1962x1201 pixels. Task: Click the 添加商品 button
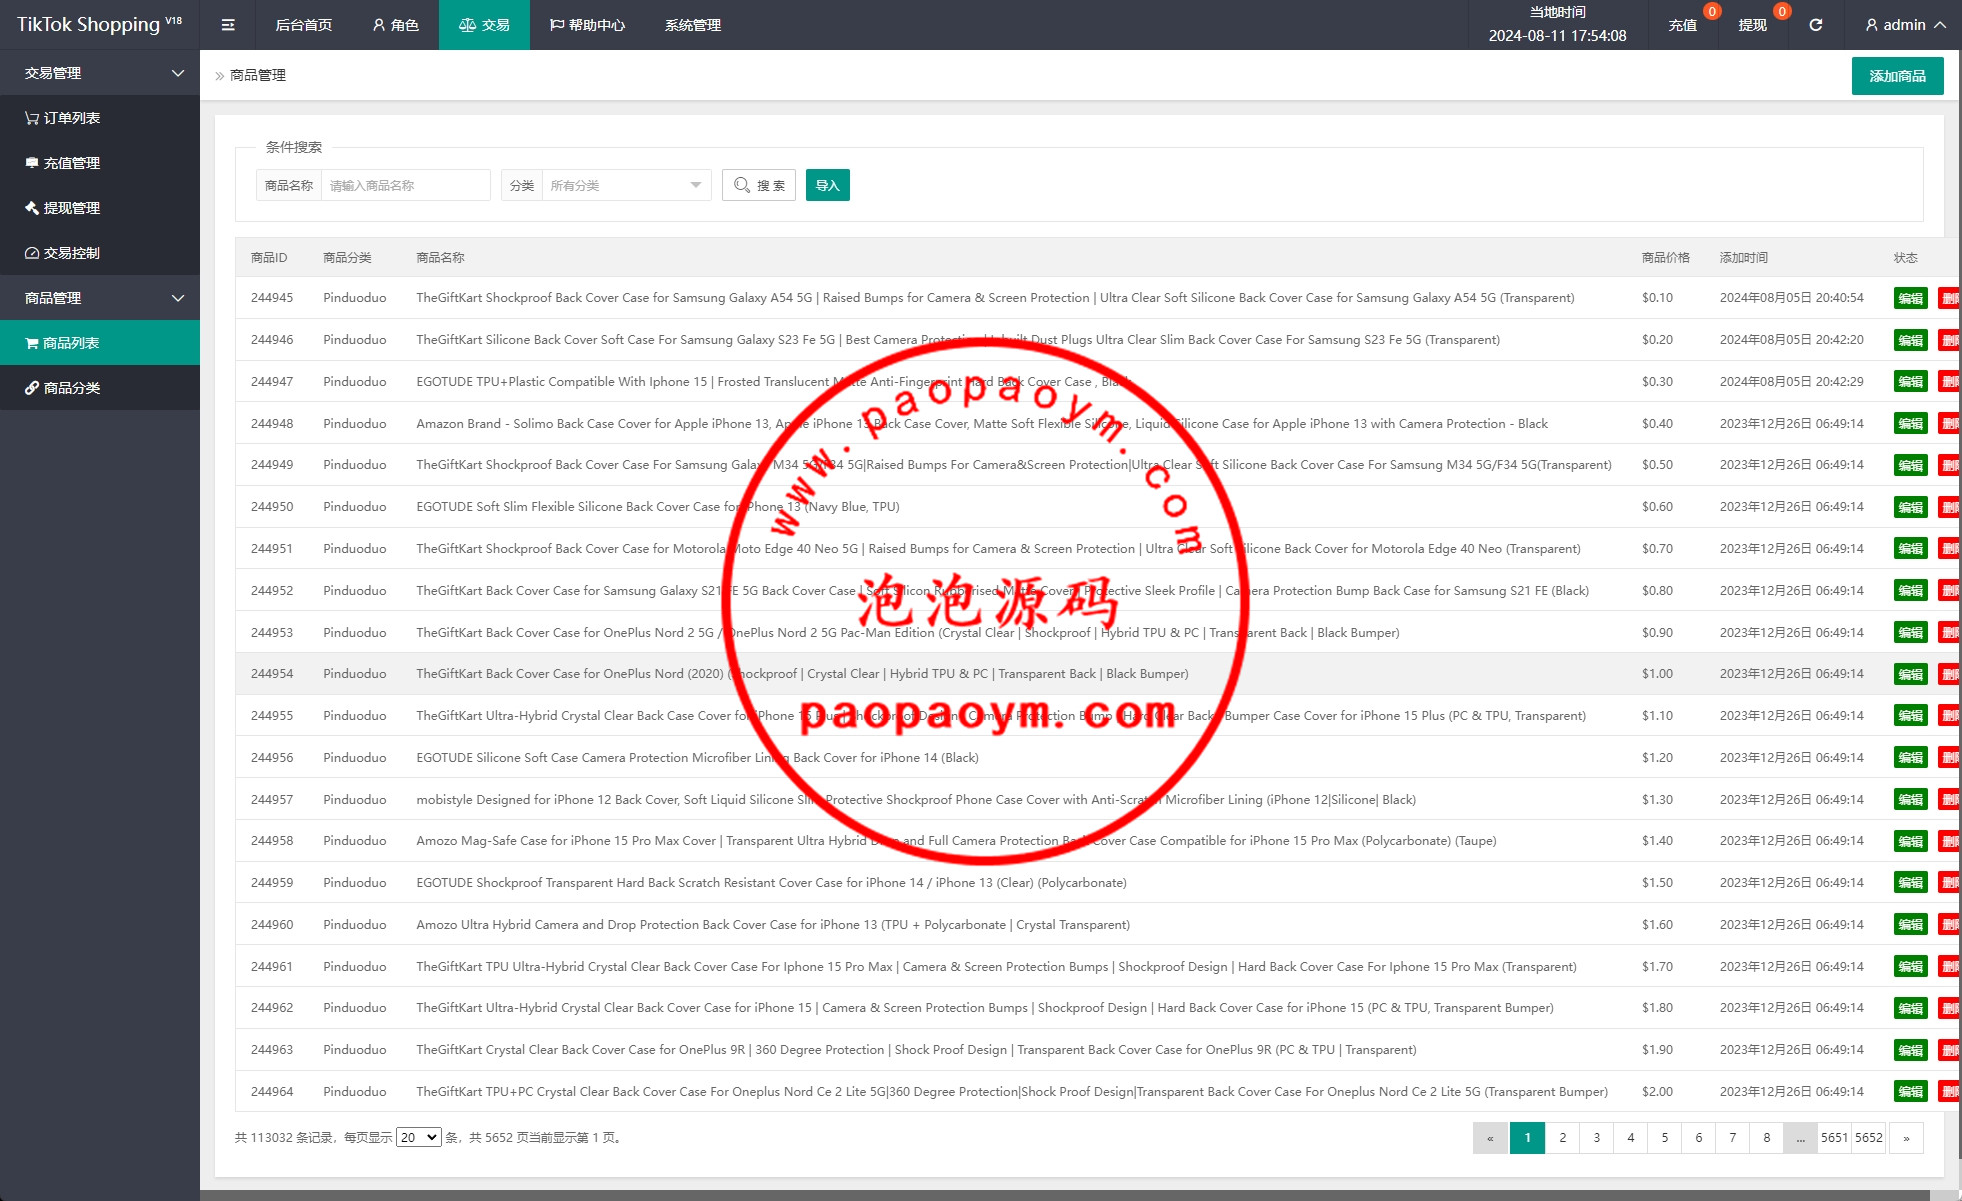tap(1897, 76)
